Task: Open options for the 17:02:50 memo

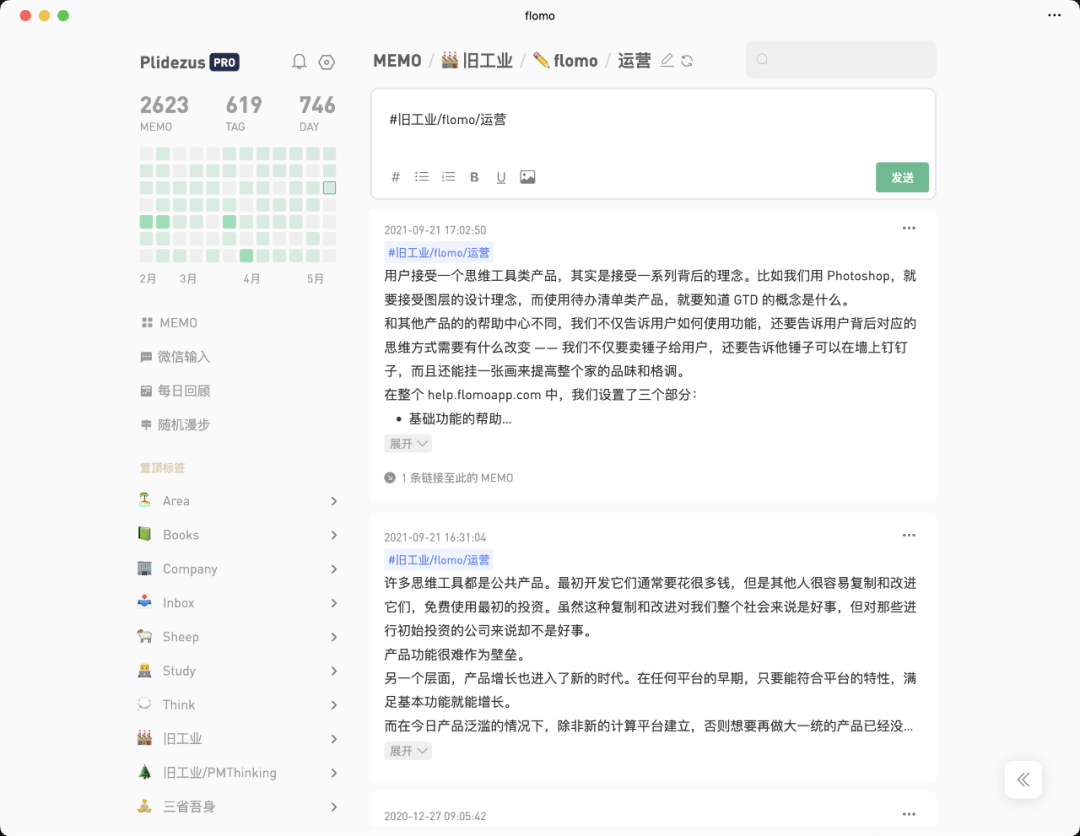Action: pyautogui.click(x=909, y=228)
